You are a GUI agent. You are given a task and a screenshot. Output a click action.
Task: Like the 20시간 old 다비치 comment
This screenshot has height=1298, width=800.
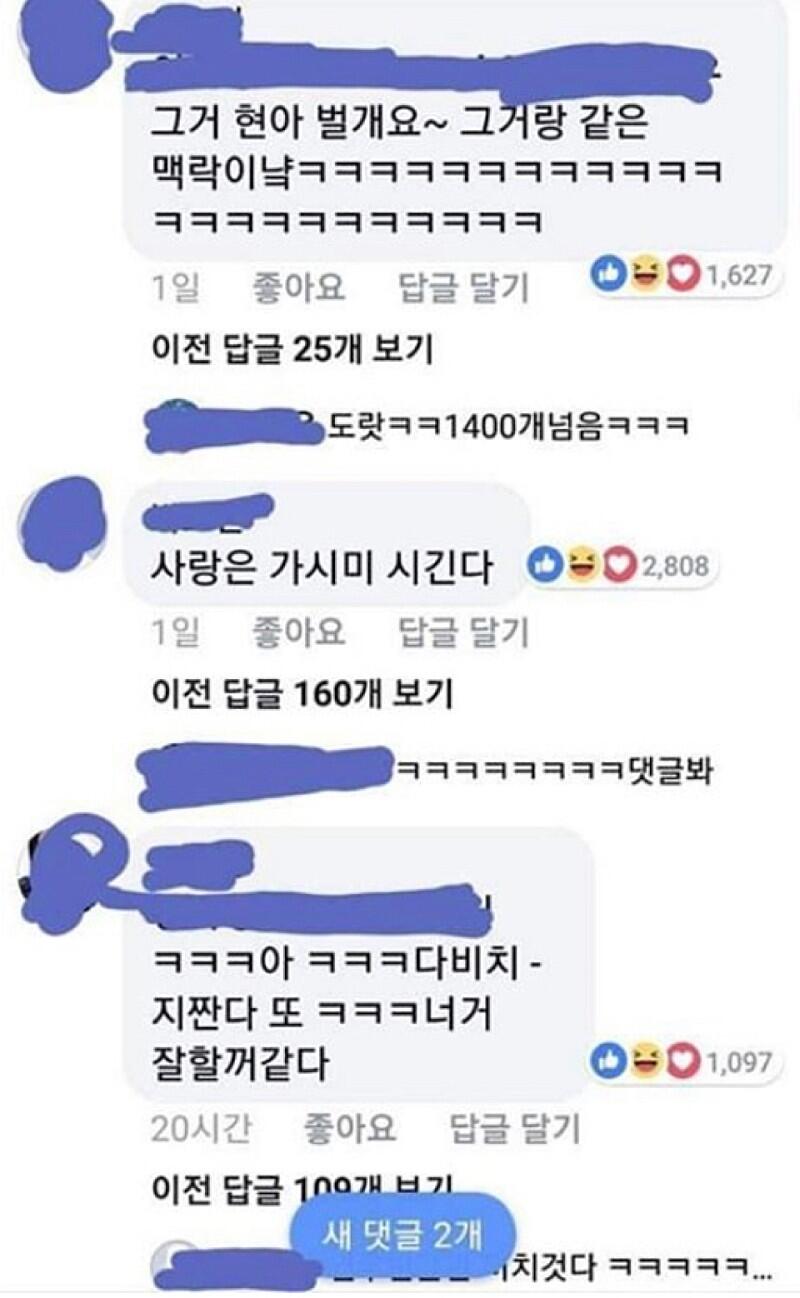(348, 1130)
